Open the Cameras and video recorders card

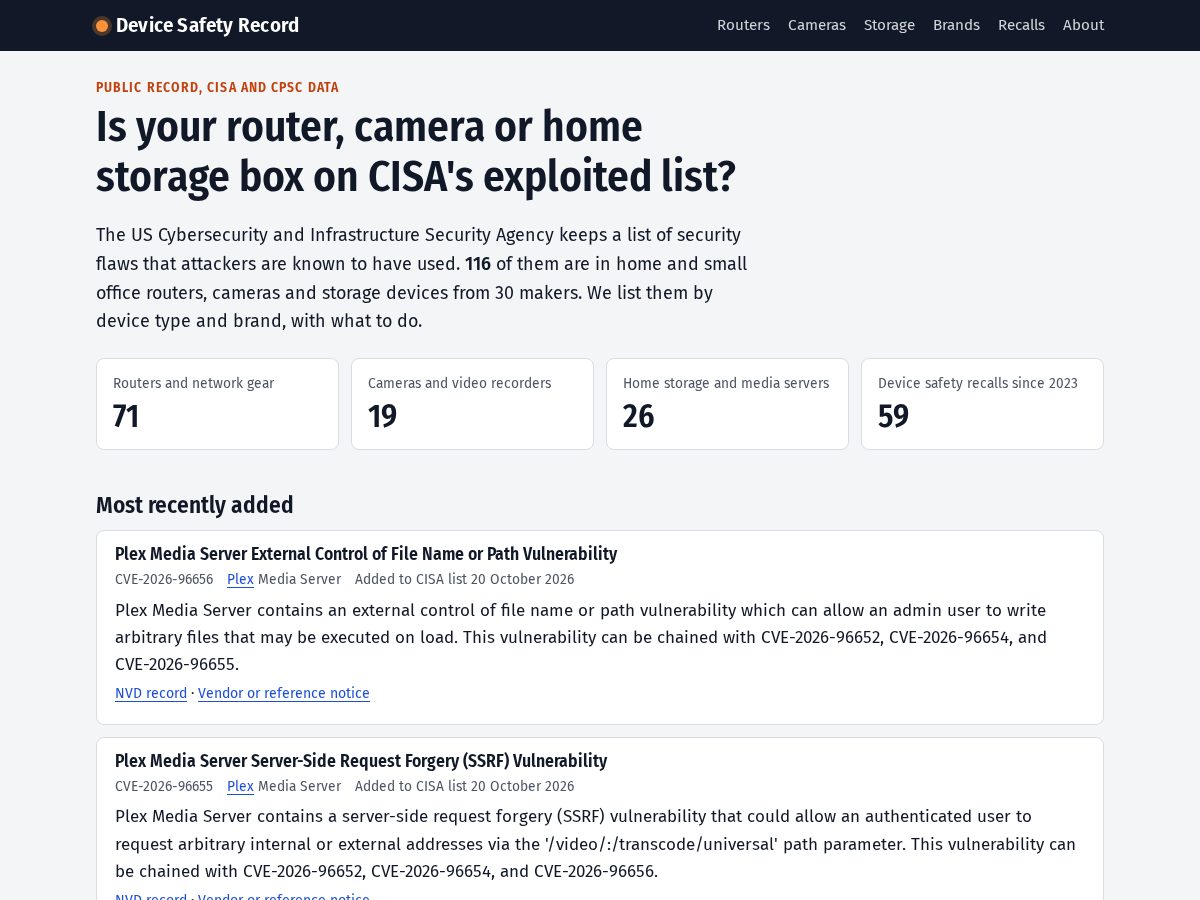click(472, 404)
